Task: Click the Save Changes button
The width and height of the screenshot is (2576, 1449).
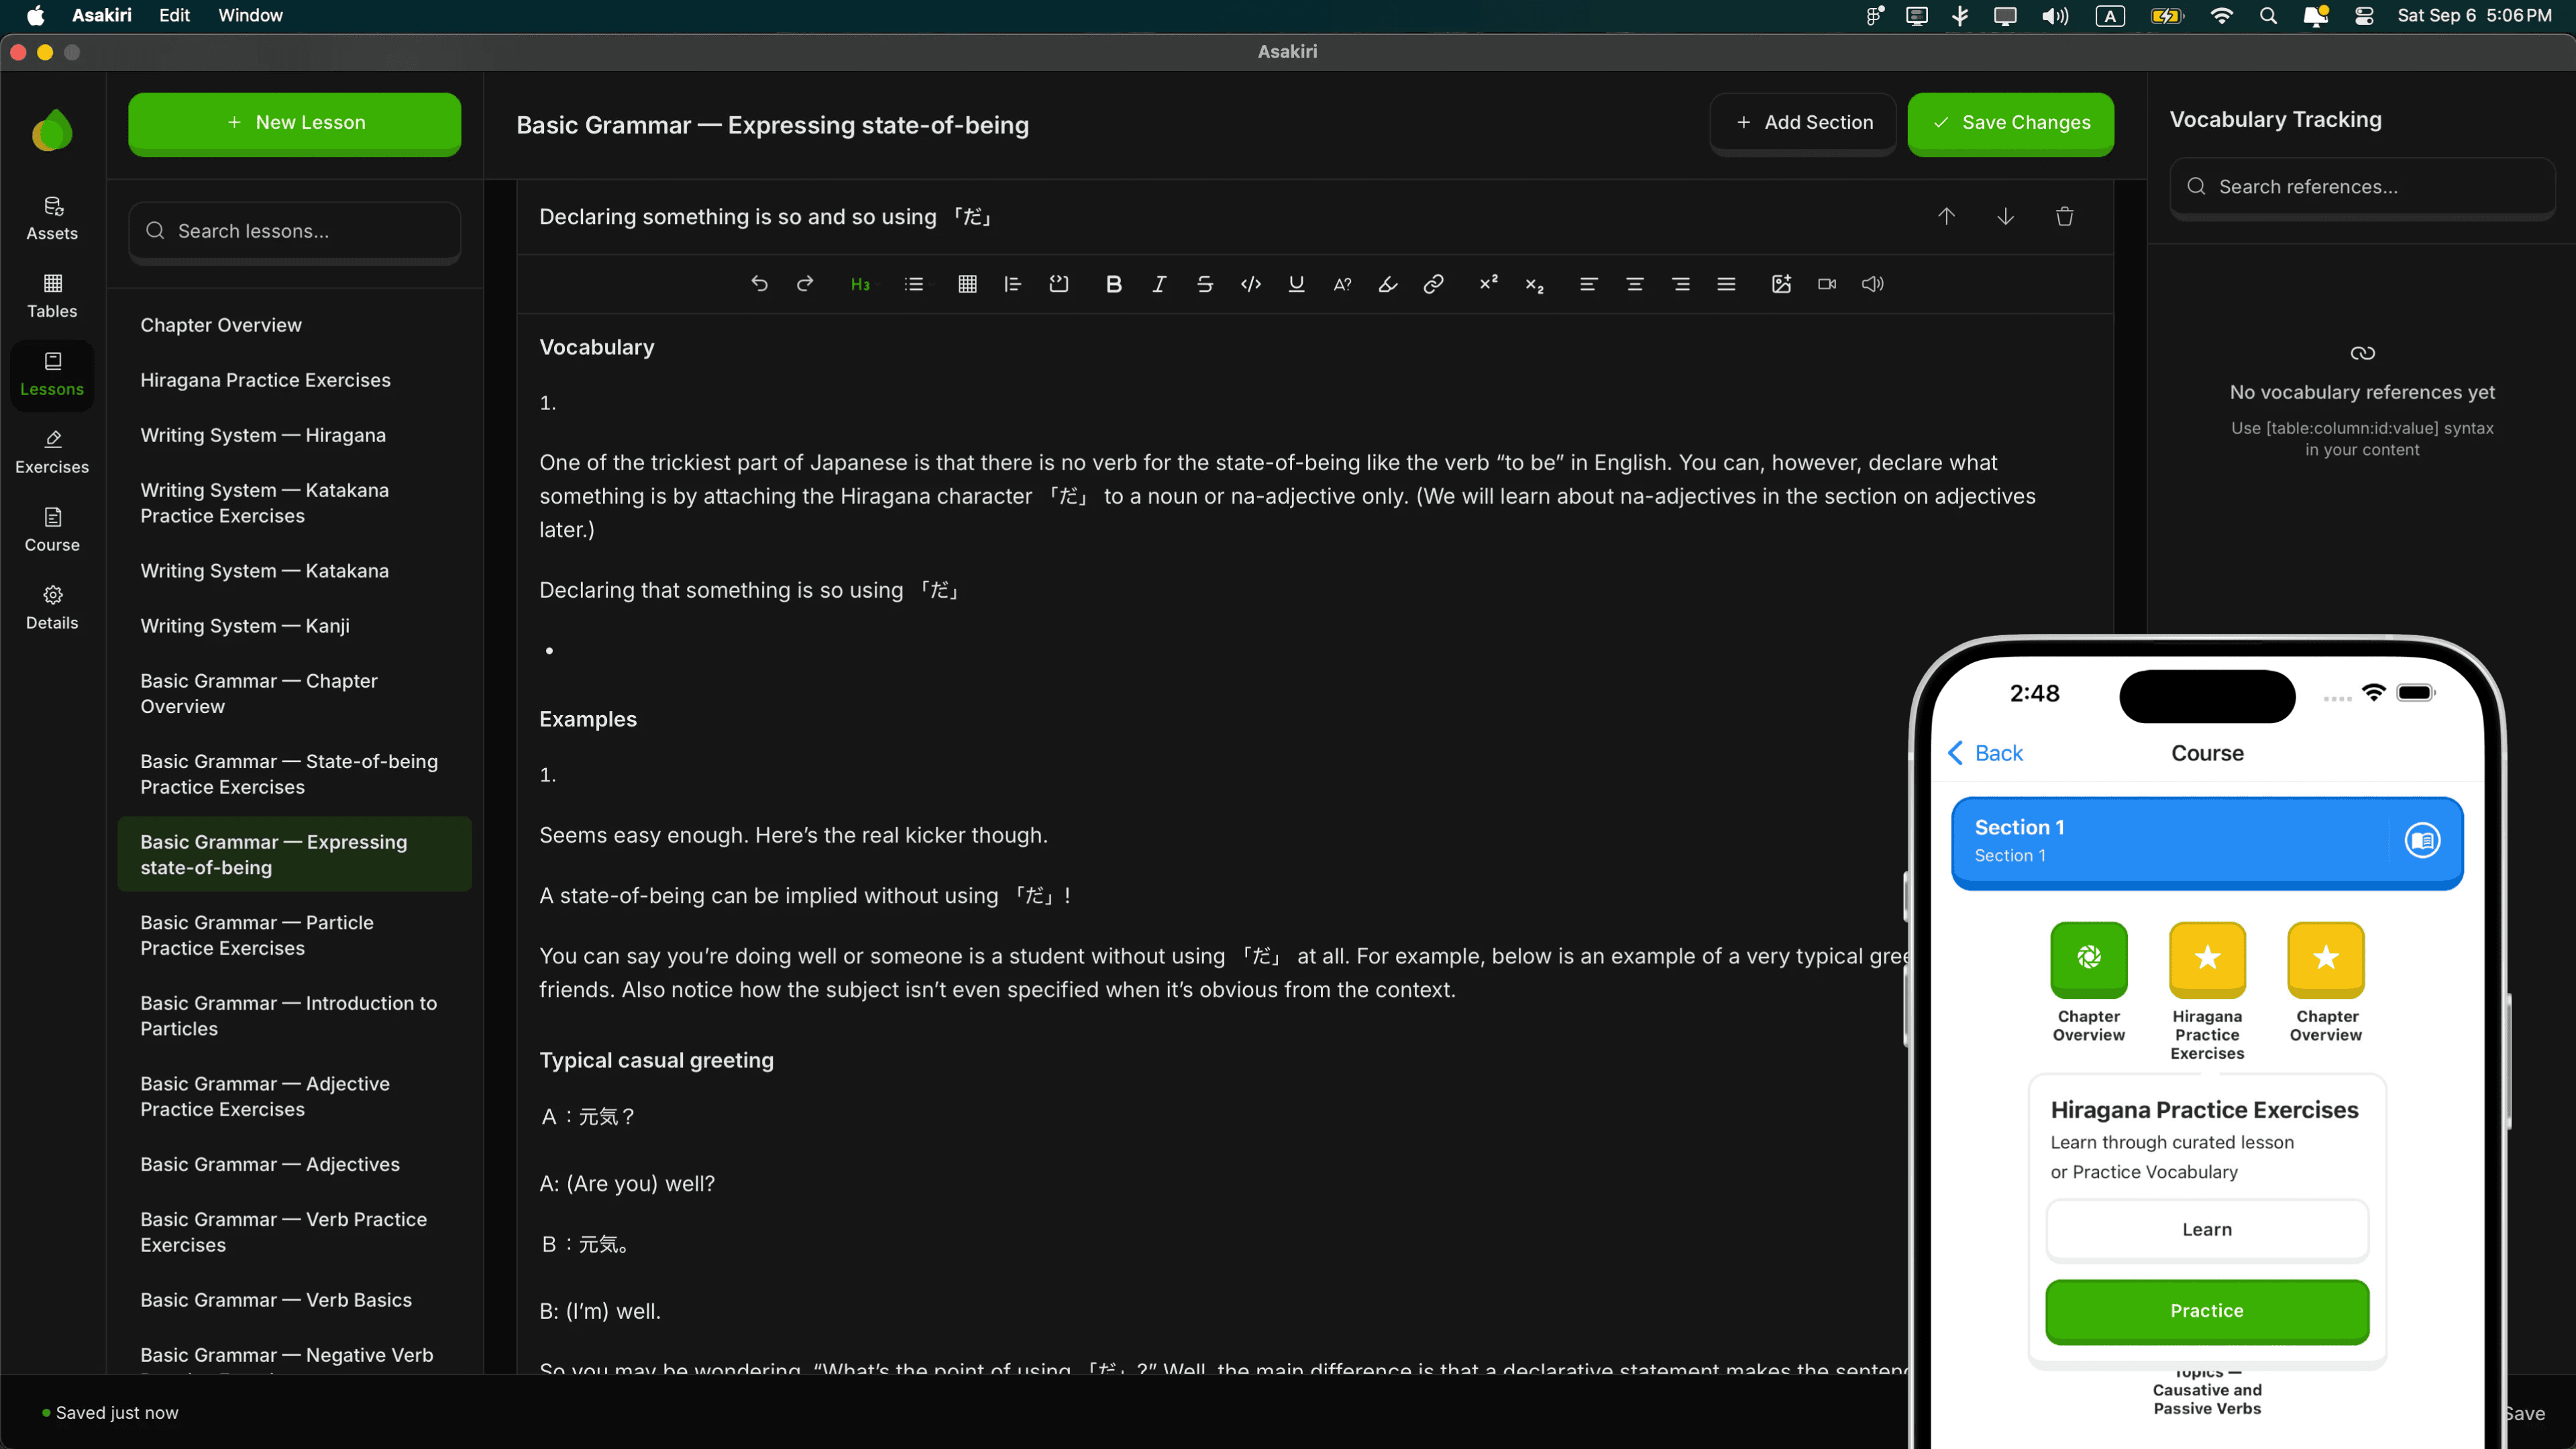Action: (x=2010, y=122)
